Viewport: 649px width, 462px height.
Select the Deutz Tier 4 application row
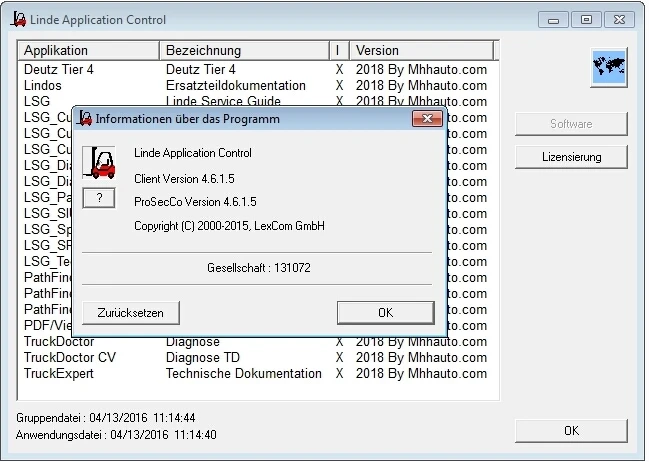point(258,69)
